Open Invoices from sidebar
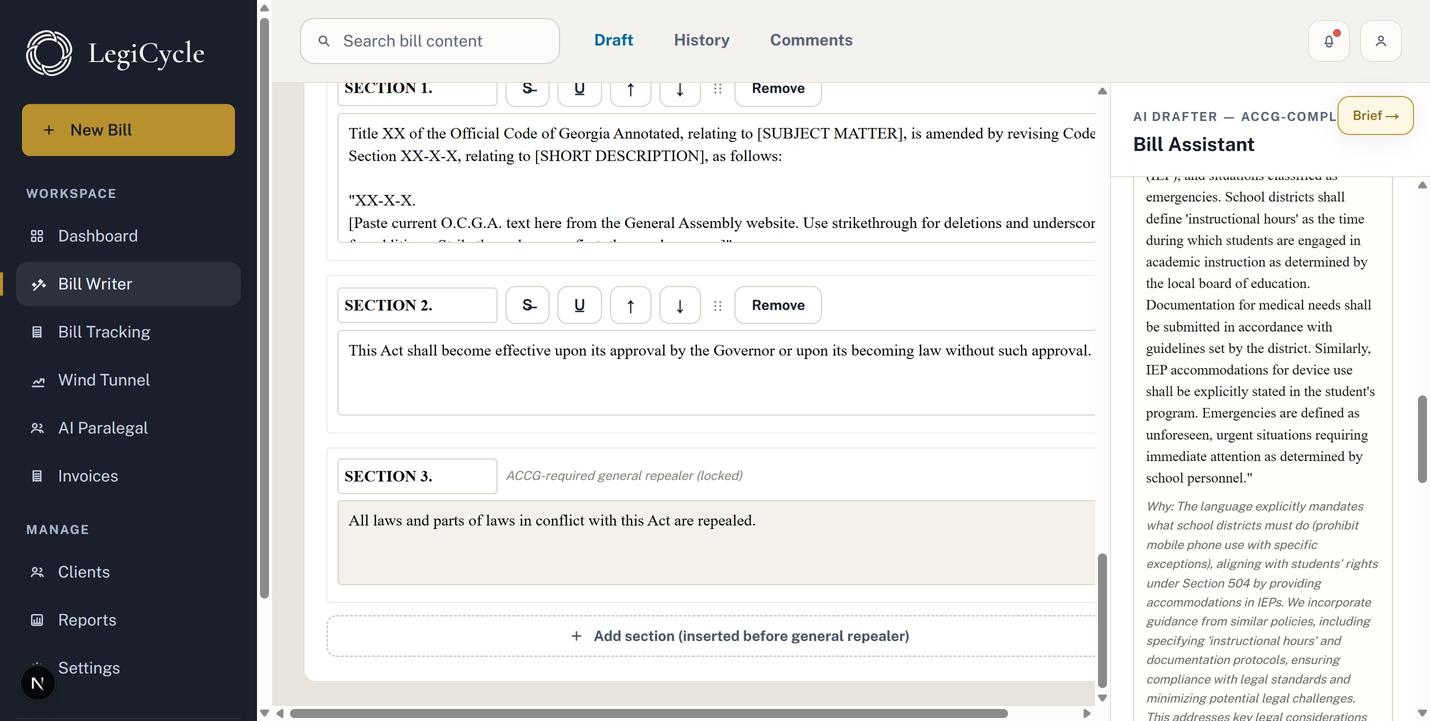The height and width of the screenshot is (721, 1430). pyautogui.click(x=128, y=476)
